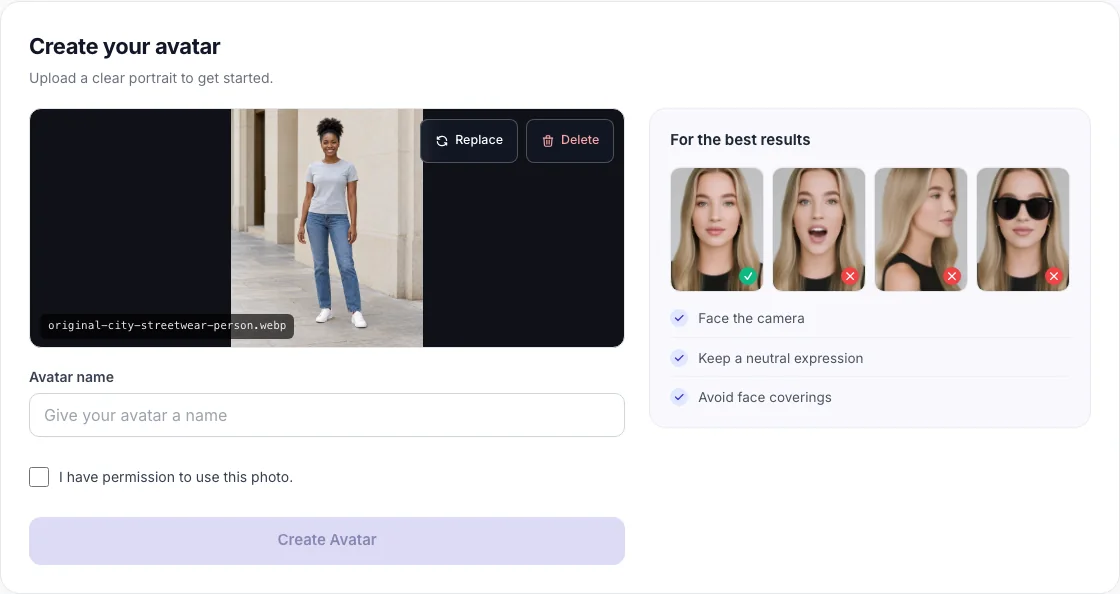Click the green checkmark badge icon
Screen dimensions: 1120x594
[748, 276]
